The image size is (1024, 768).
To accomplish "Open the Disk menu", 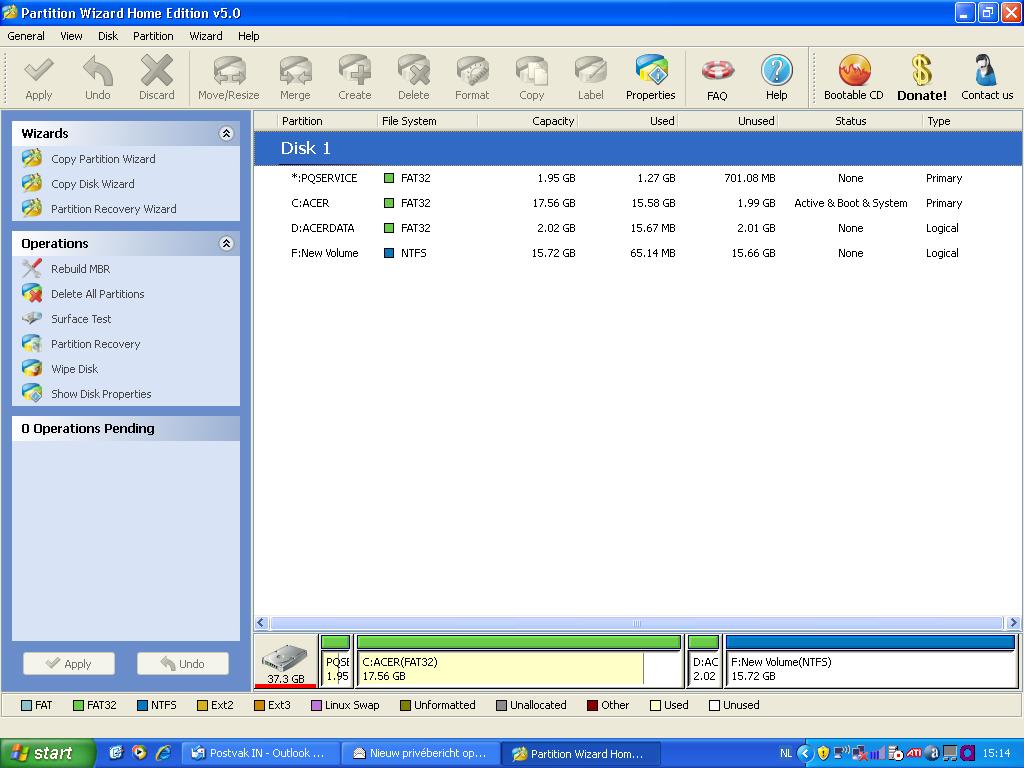I will tap(108, 36).
